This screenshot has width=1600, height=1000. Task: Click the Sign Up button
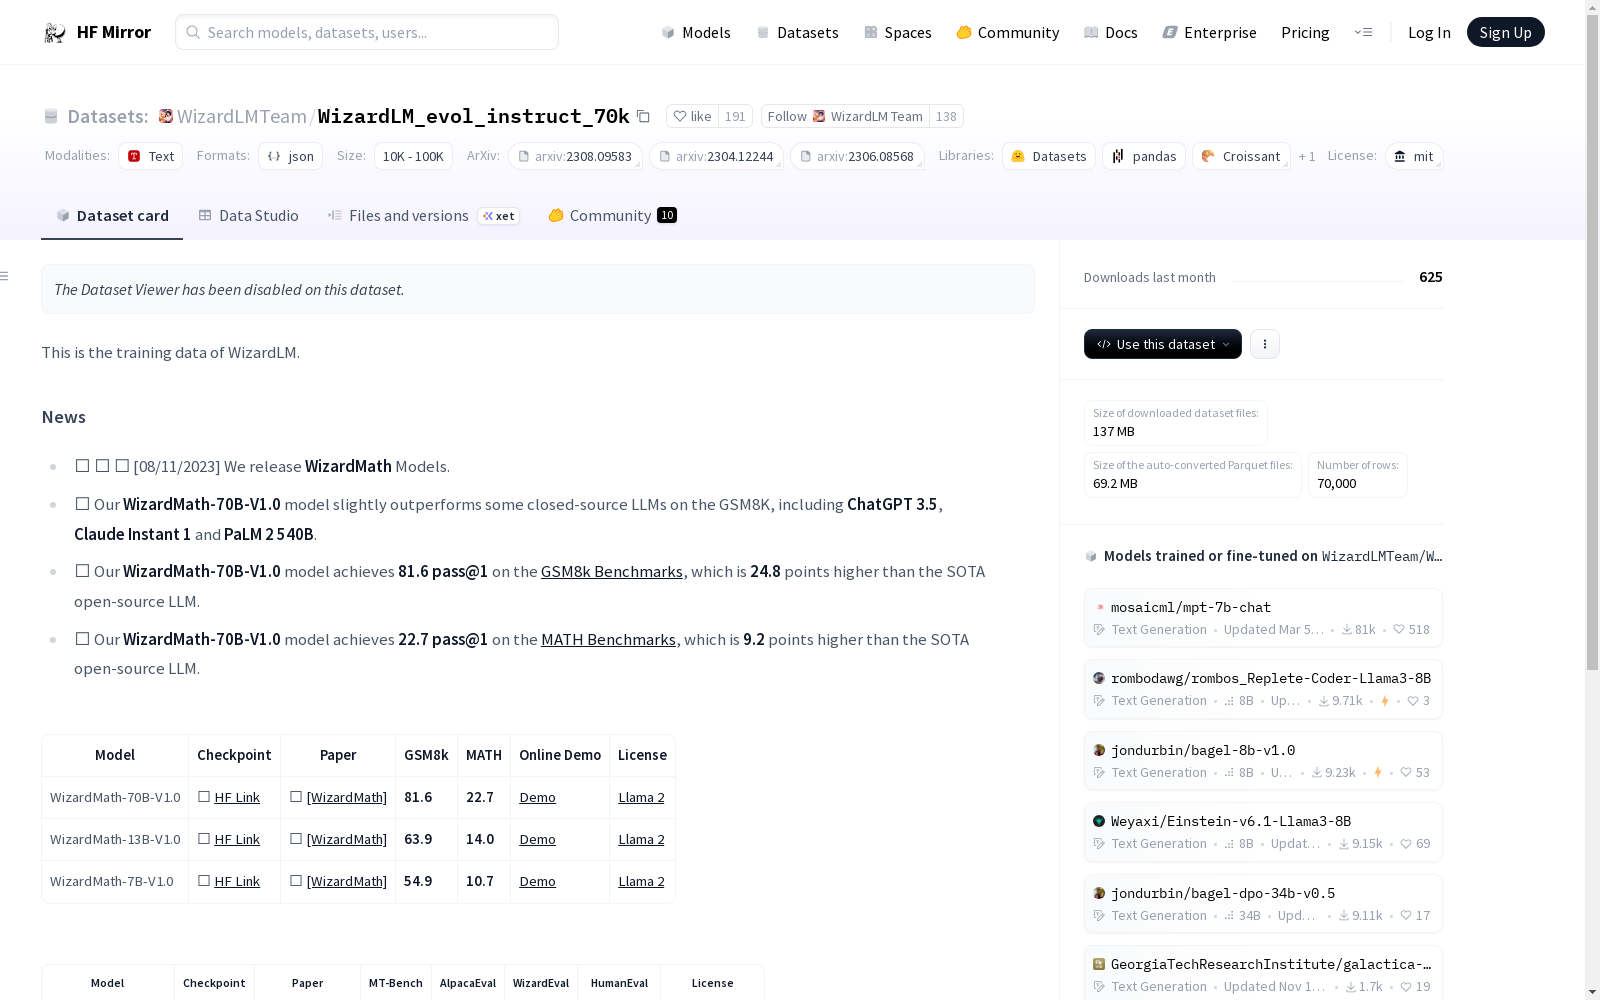[x=1505, y=32]
